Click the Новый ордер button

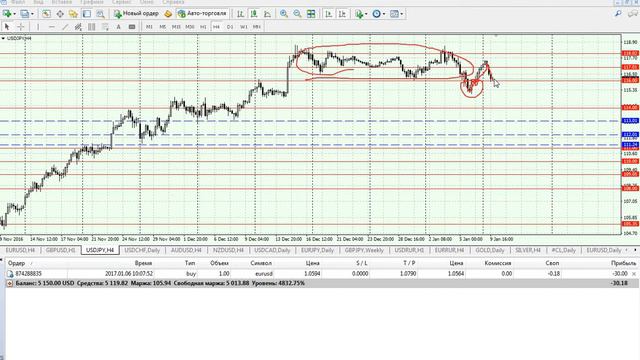pos(136,14)
